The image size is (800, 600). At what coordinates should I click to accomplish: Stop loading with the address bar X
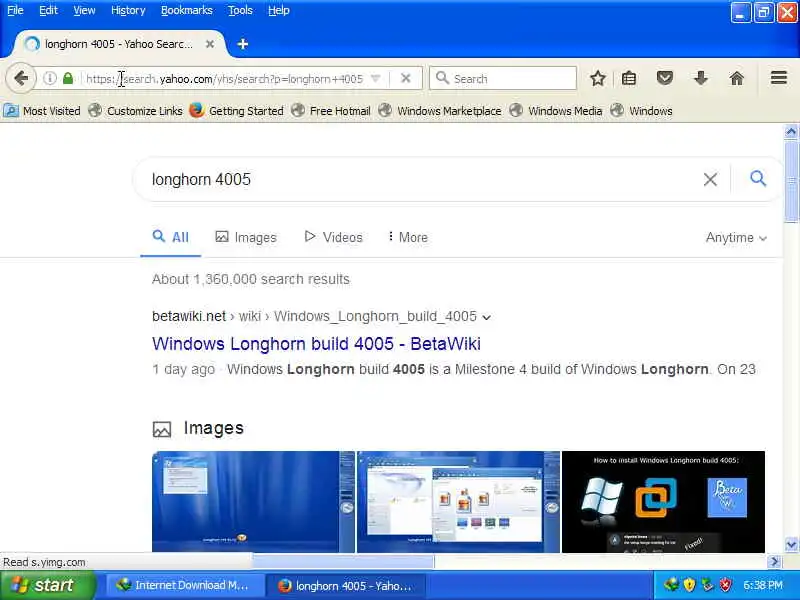406,78
